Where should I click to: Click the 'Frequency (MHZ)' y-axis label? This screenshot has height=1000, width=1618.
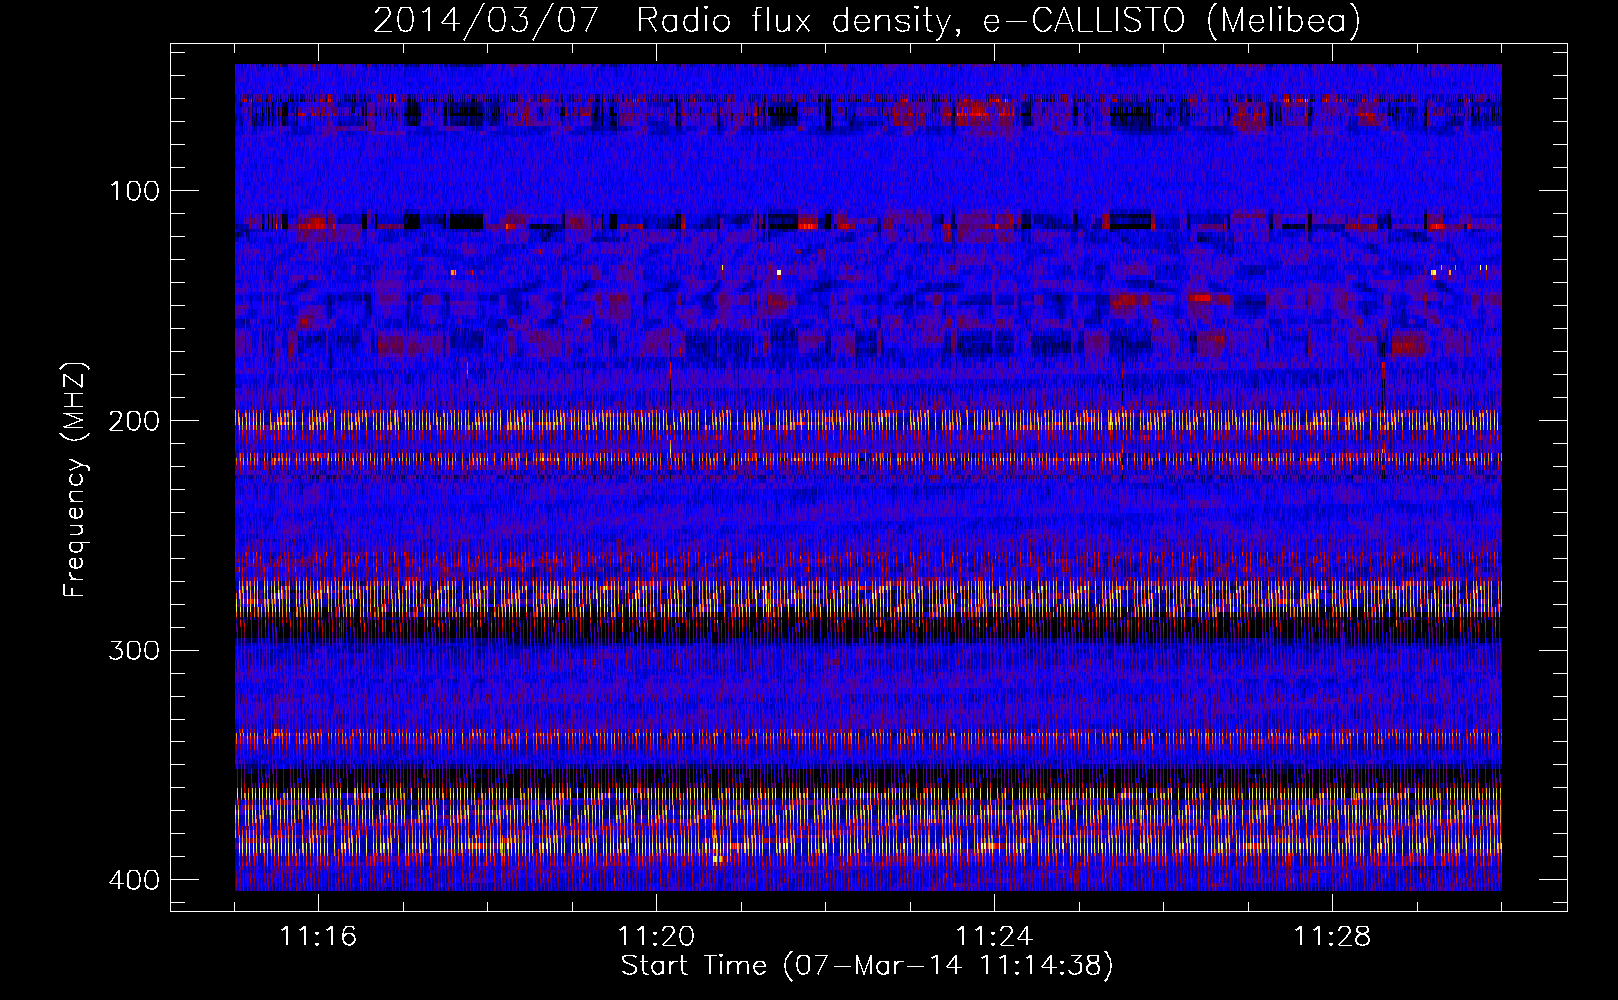click(x=75, y=479)
